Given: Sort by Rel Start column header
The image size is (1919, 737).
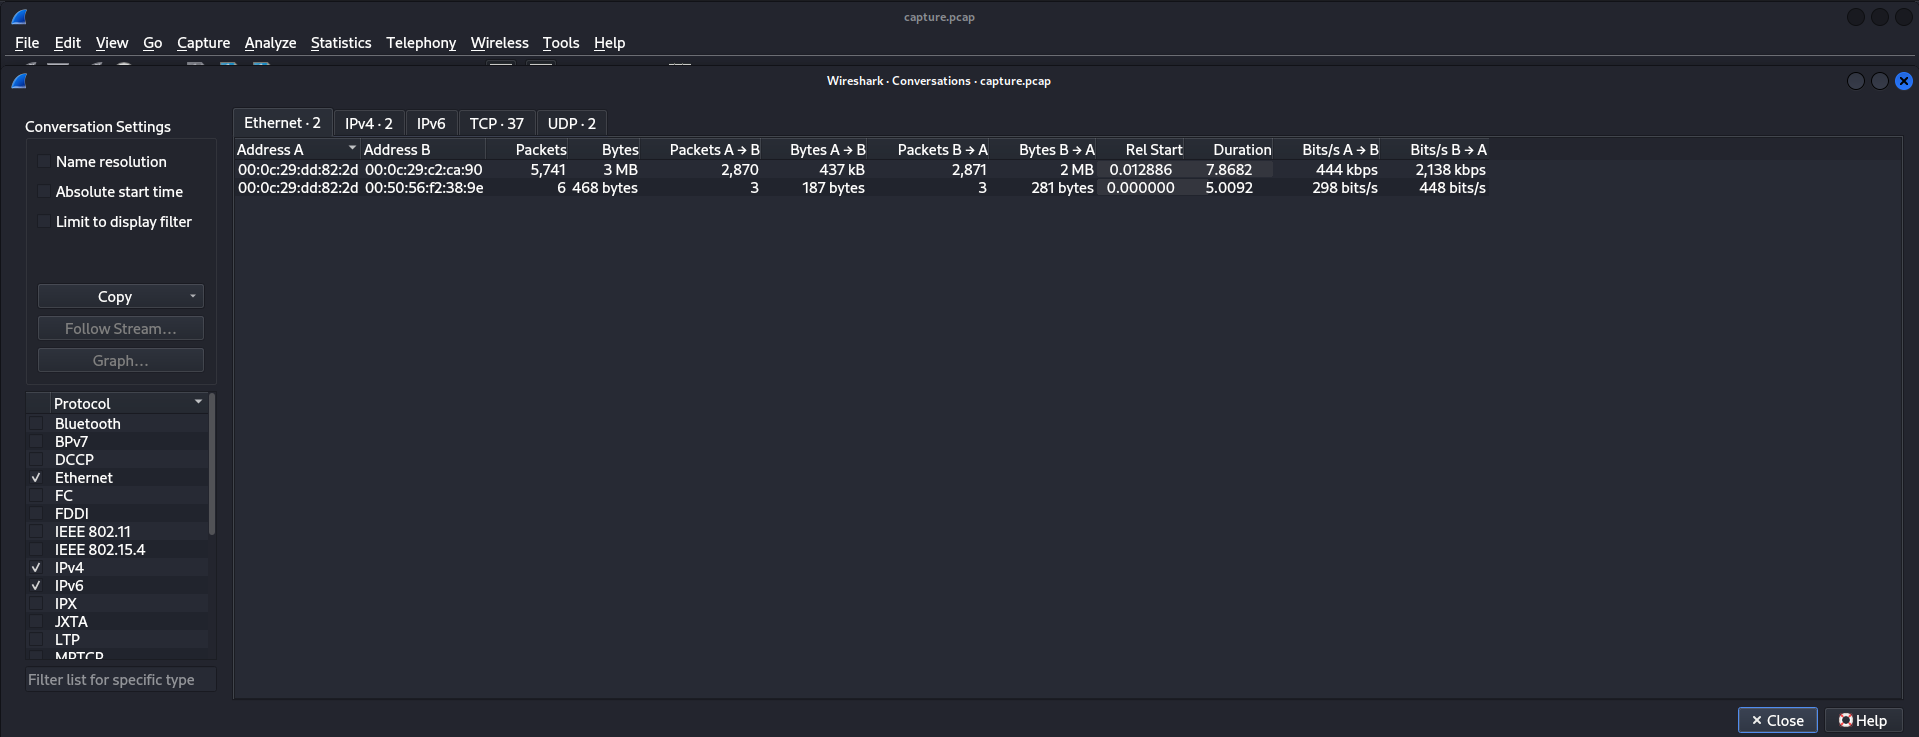Looking at the screenshot, I should 1141,149.
